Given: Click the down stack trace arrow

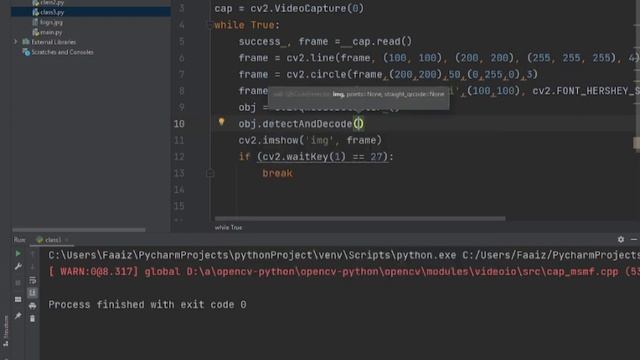Looking at the screenshot, I should (33, 267).
